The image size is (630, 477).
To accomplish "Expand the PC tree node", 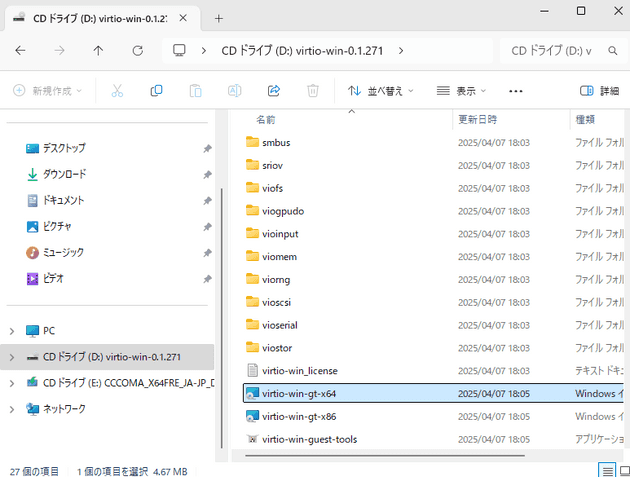I will 12,331.
